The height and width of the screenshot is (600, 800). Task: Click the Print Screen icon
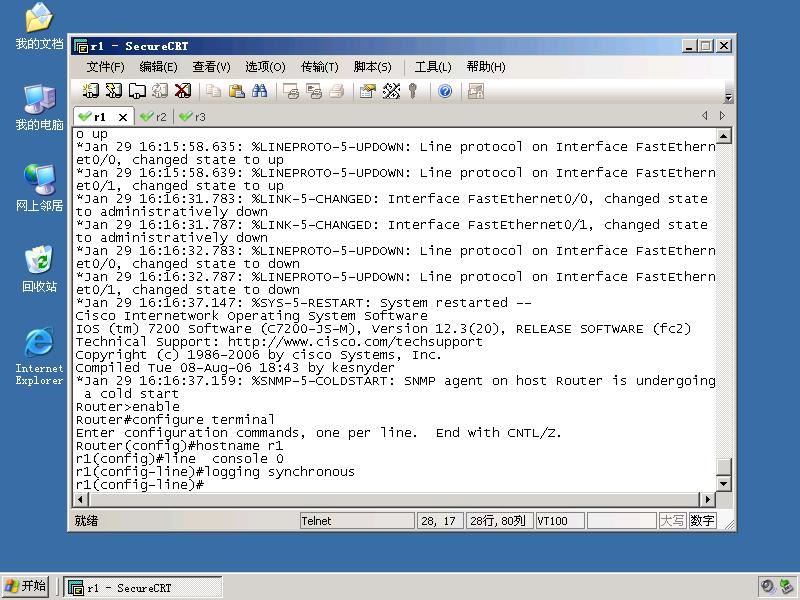291,91
